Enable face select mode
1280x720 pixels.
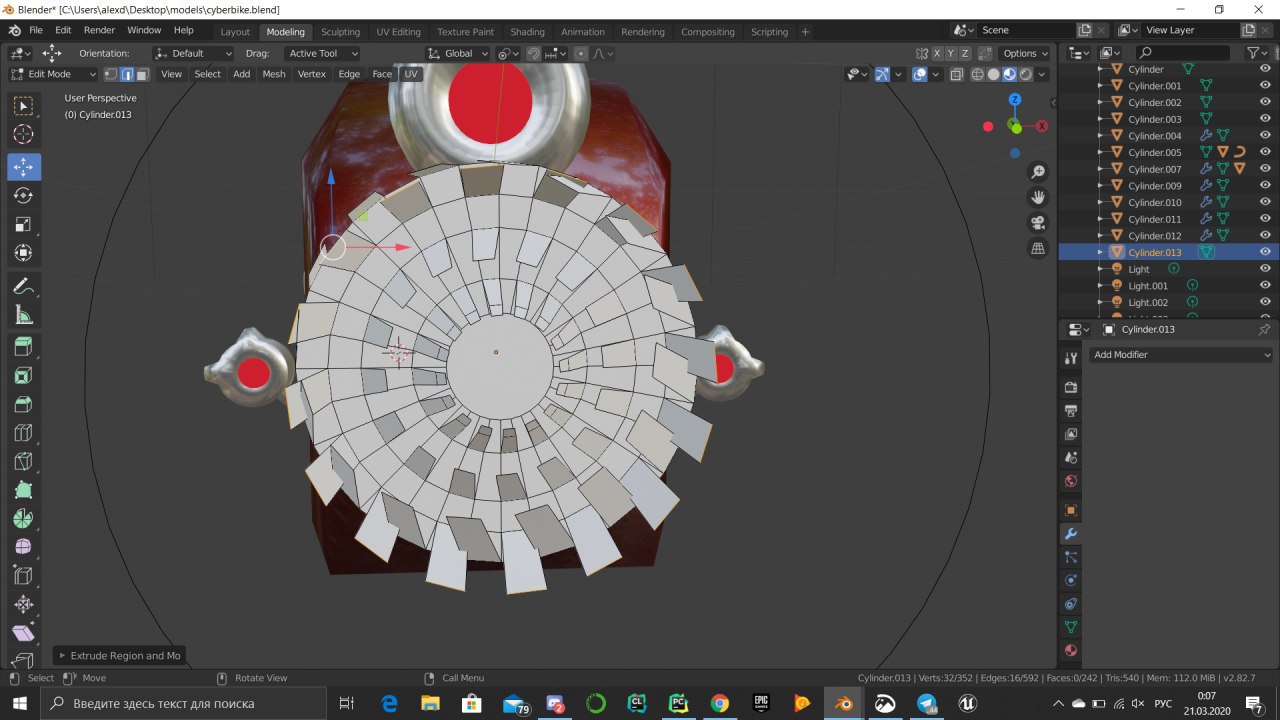click(x=142, y=74)
